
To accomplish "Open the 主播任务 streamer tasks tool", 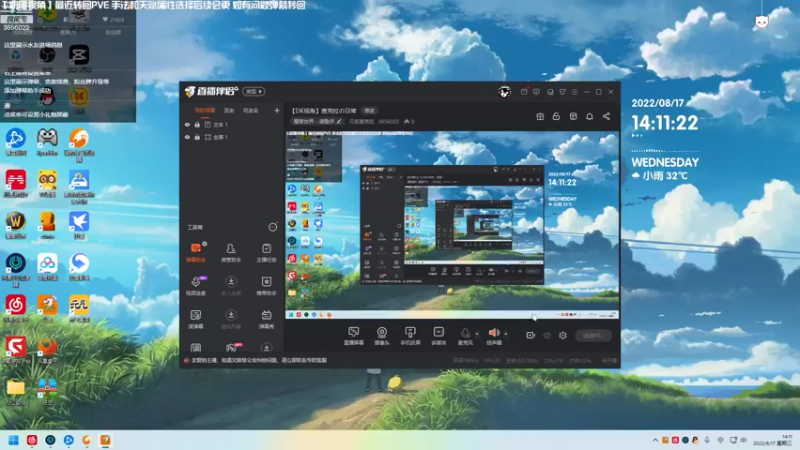I will click(x=266, y=252).
